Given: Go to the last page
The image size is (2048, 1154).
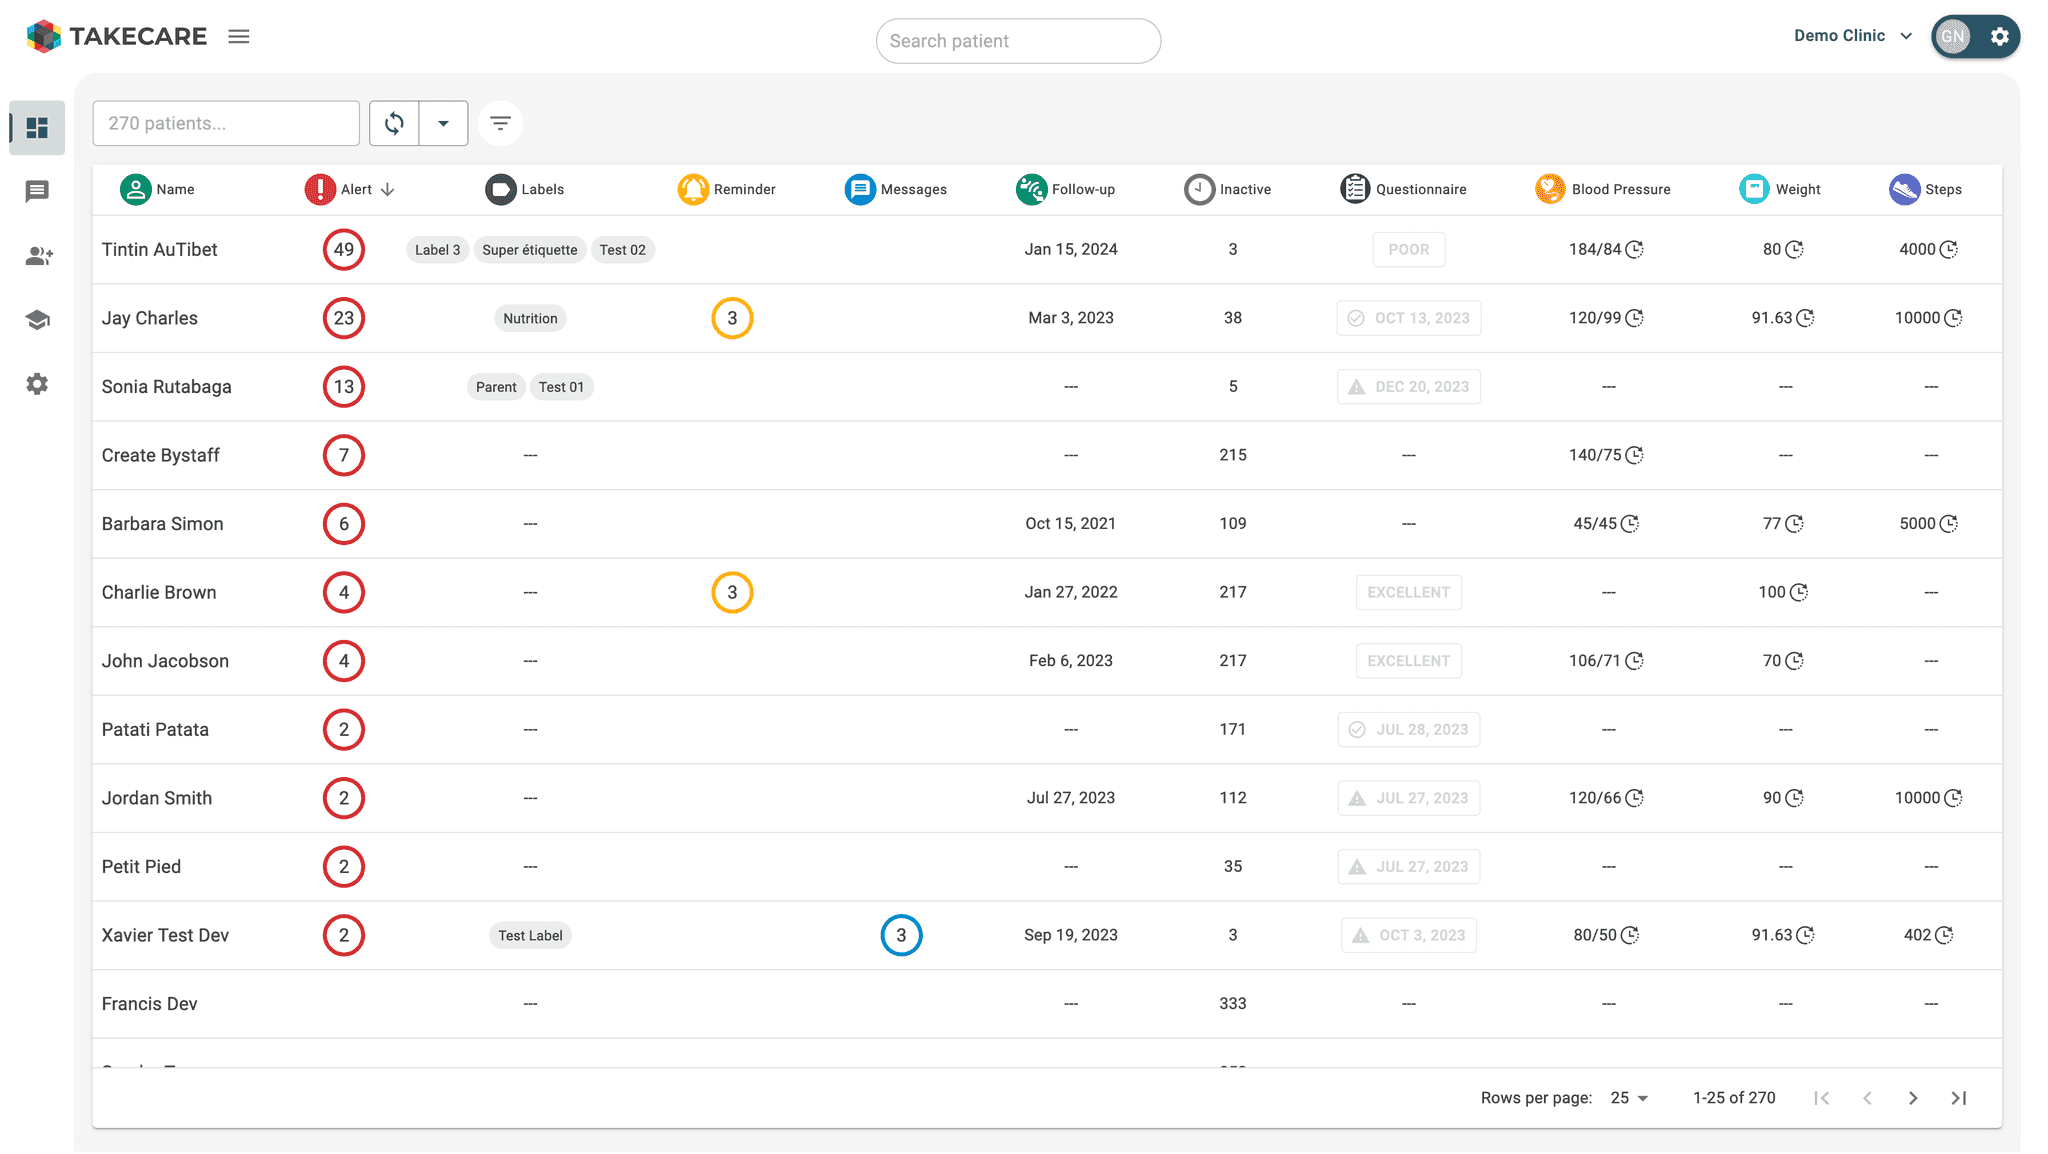Looking at the screenshot, I should tap(1959, 1098).
